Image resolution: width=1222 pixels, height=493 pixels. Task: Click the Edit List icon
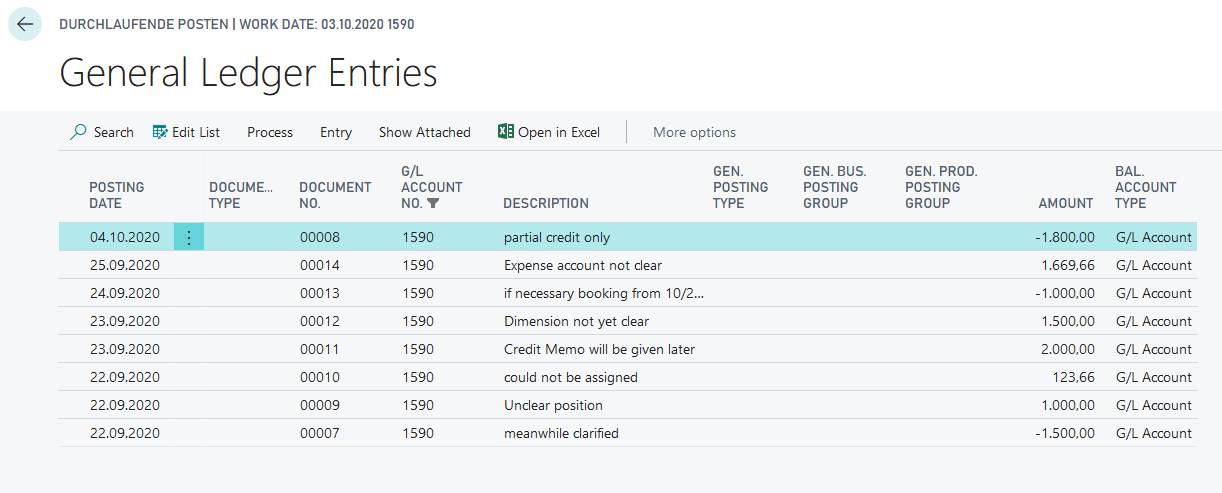pyautogui.click(x=160, y=132)
